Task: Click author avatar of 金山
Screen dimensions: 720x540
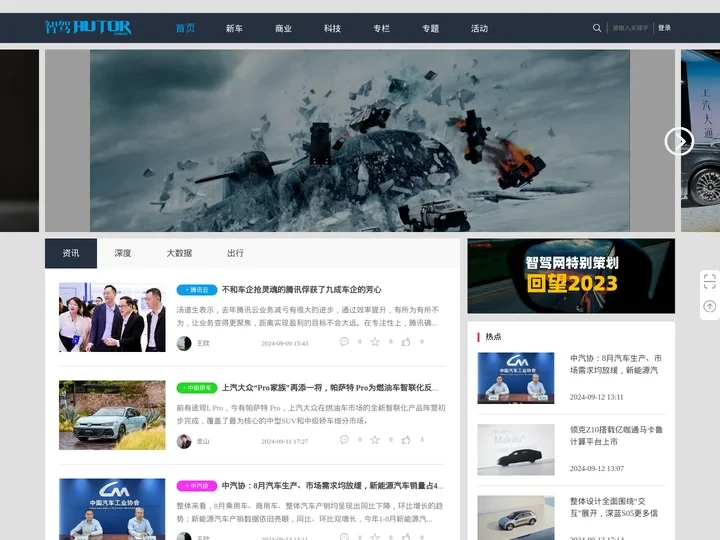Action: click(x=184, y=441)
